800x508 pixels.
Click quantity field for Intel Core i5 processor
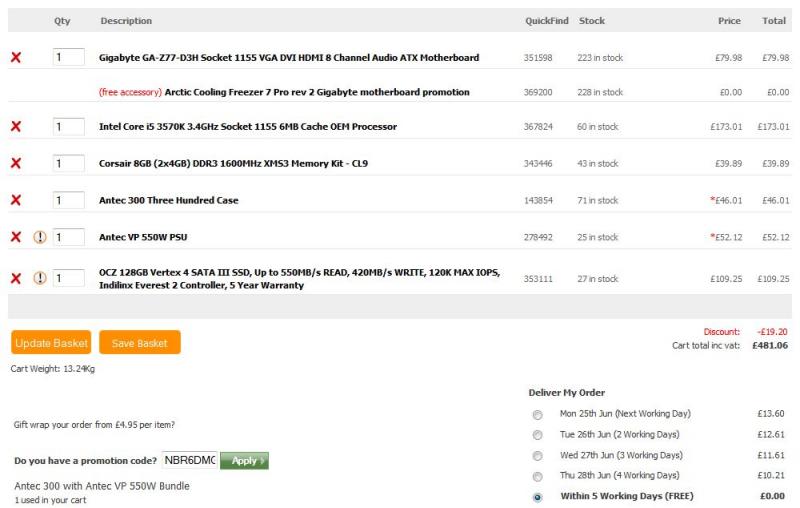(x=68, y=126)
